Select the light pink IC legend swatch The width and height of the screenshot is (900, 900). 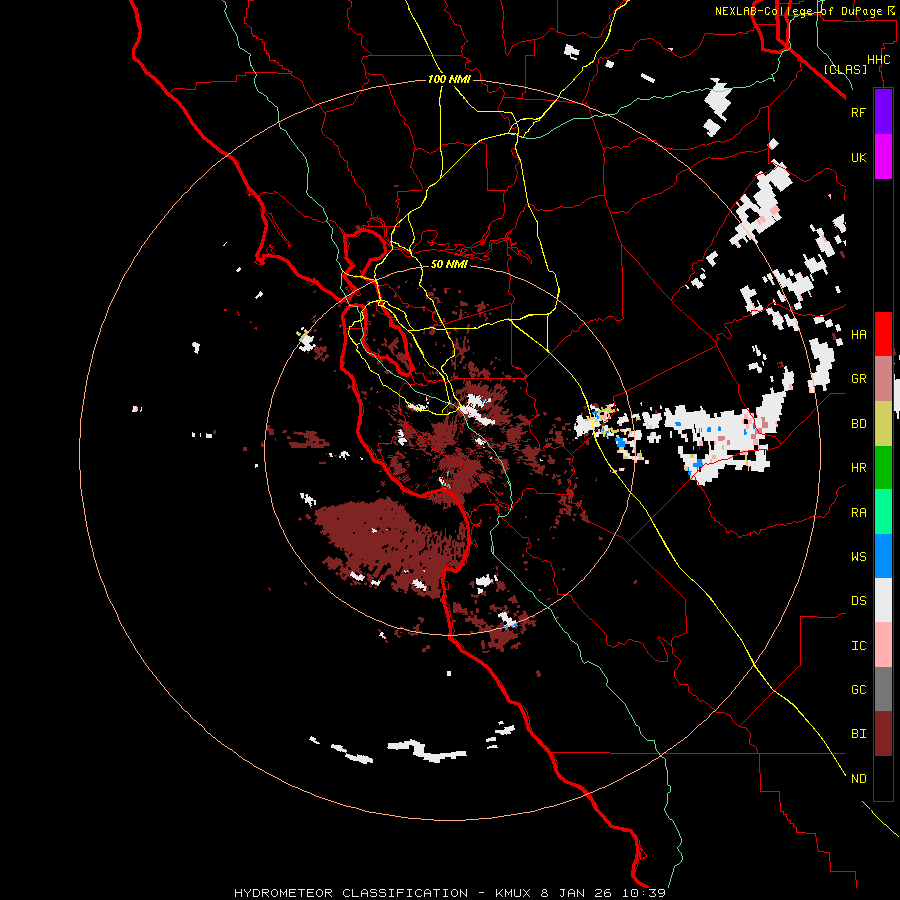[883, 645]
